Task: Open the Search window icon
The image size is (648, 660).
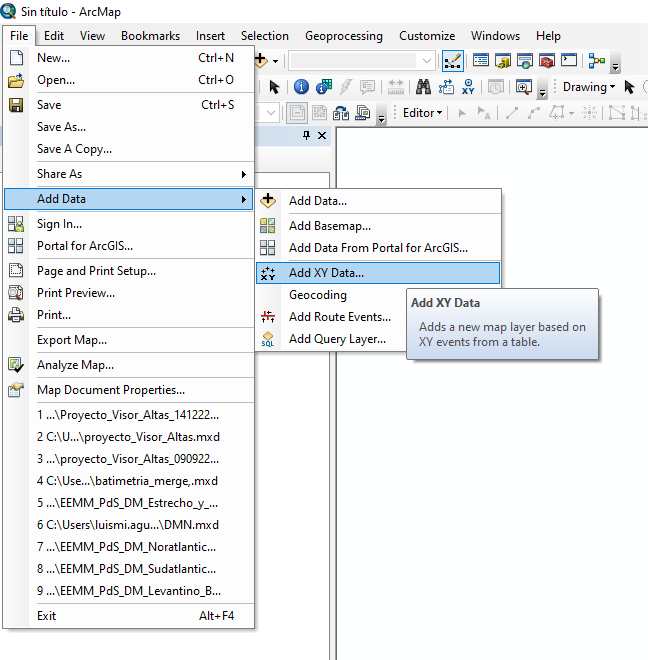Action: pyautogui.click(x=525, y=61)
